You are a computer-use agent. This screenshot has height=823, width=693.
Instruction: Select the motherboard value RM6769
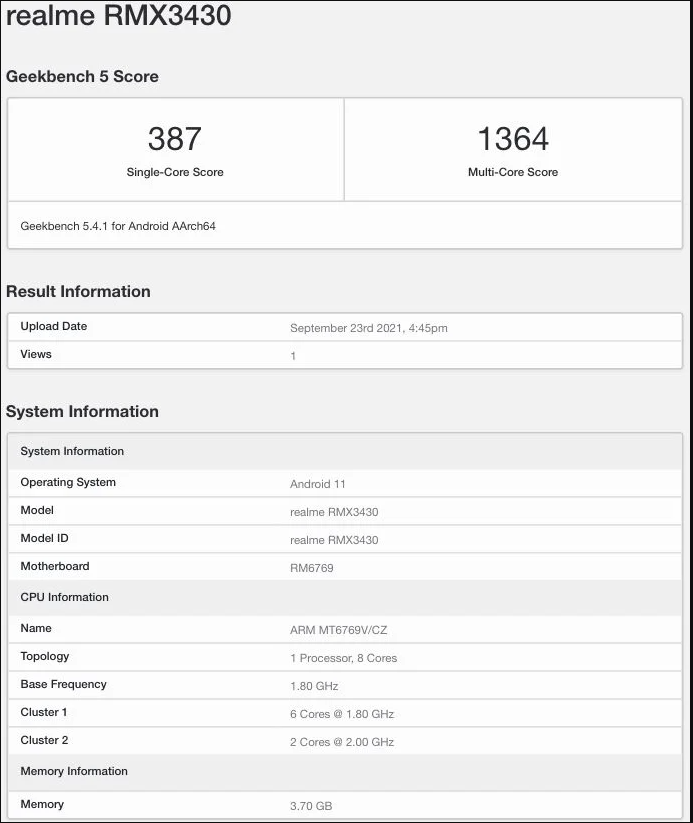point(311,568)
